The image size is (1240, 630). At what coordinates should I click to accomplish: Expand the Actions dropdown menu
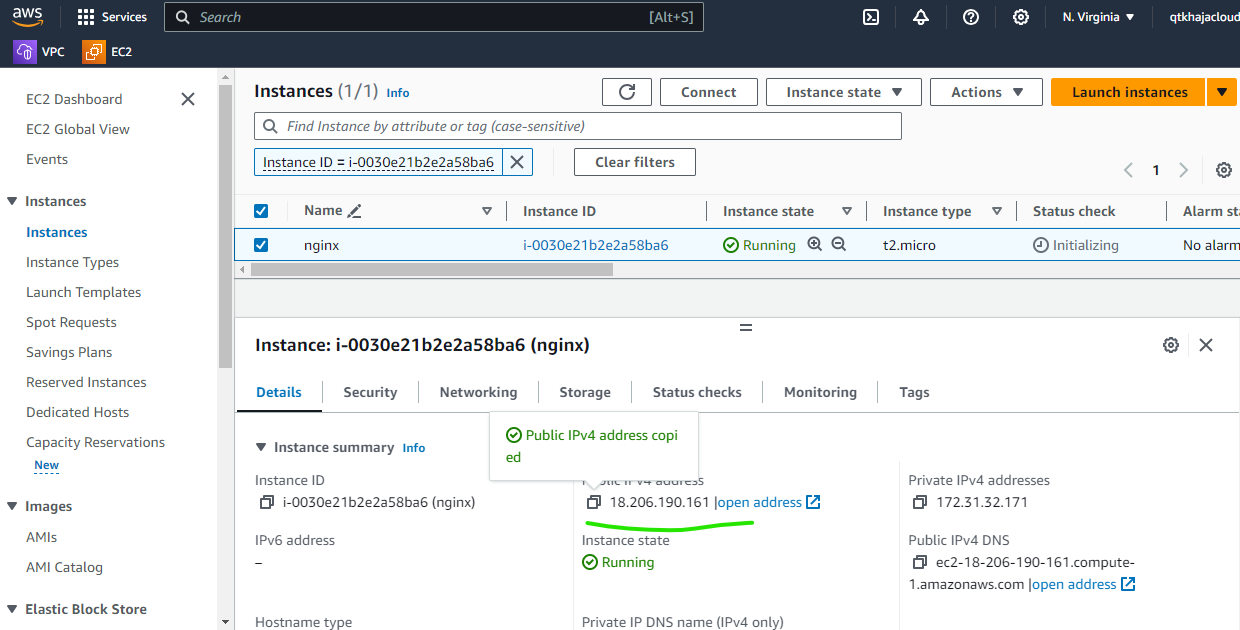(x=986, y=92)
